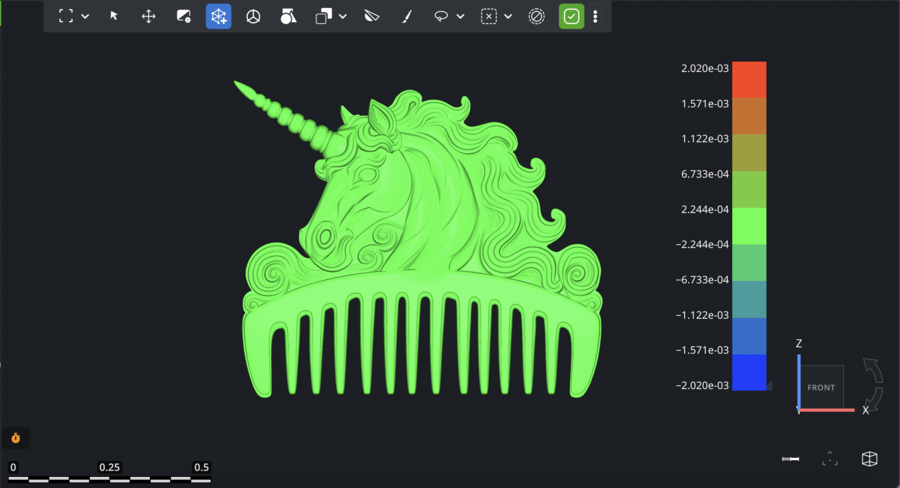
Task: Click the FRONT face of view cube
Action: coord(821,387)
